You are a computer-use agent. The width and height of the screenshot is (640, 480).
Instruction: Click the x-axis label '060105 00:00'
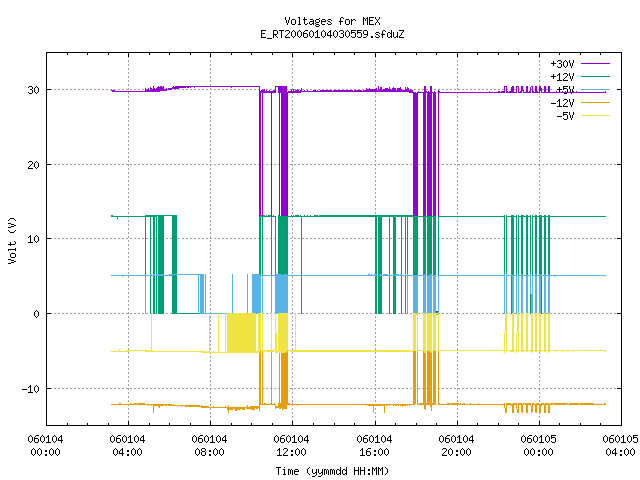click(538, 446)
